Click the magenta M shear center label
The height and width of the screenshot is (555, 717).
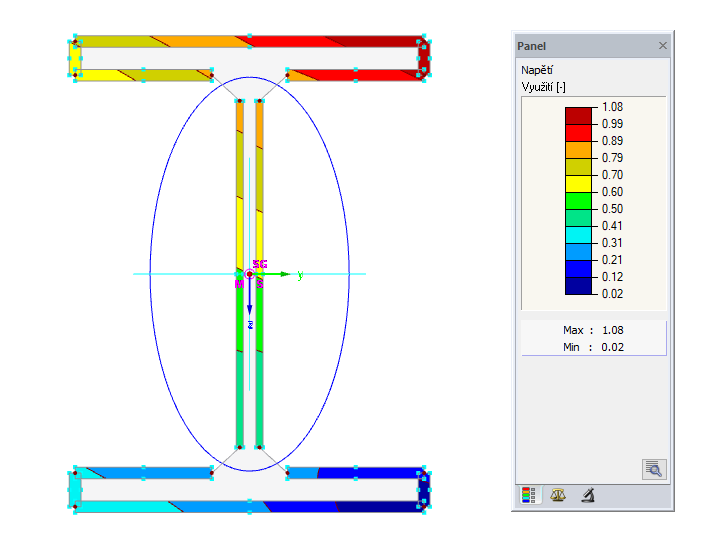click(x=239, y=284)
